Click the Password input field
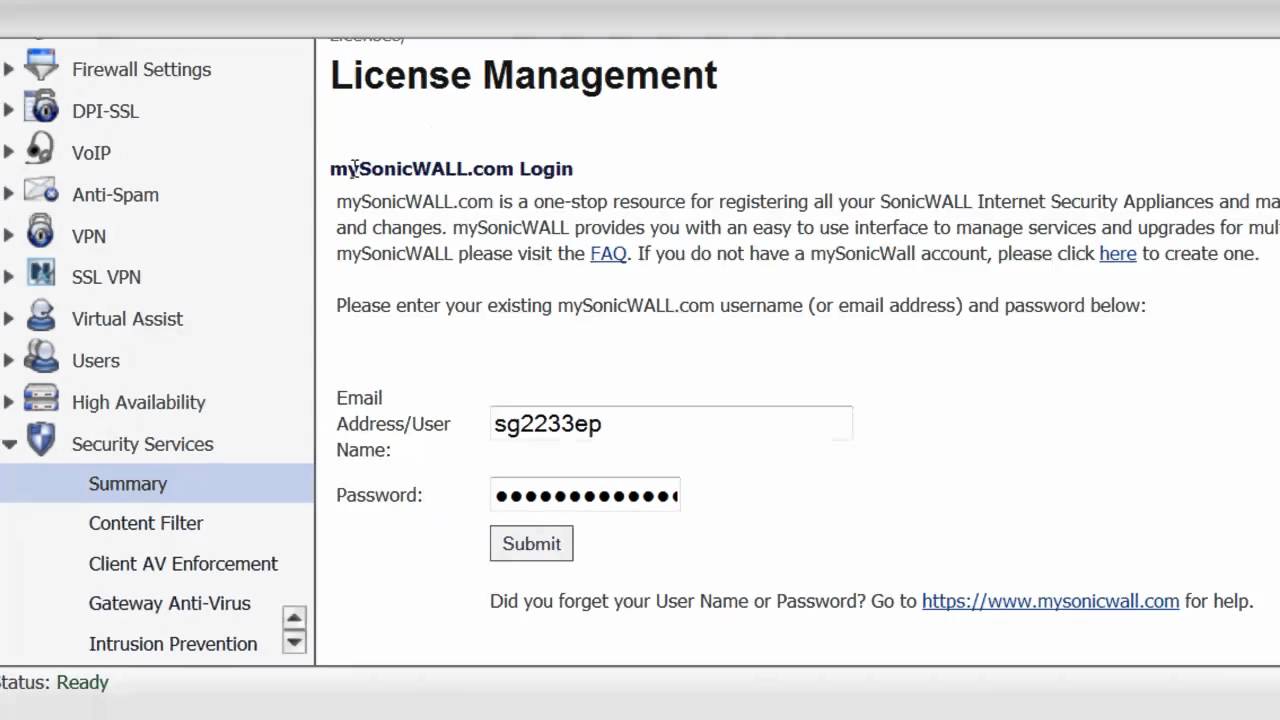Screen dimensions: 1280x720 585,495
